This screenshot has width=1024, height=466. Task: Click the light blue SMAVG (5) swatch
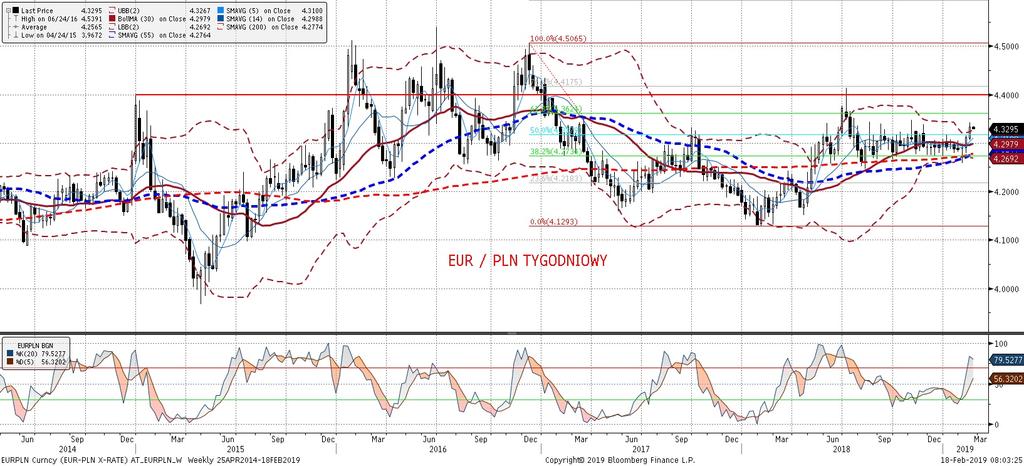(221, 10)
